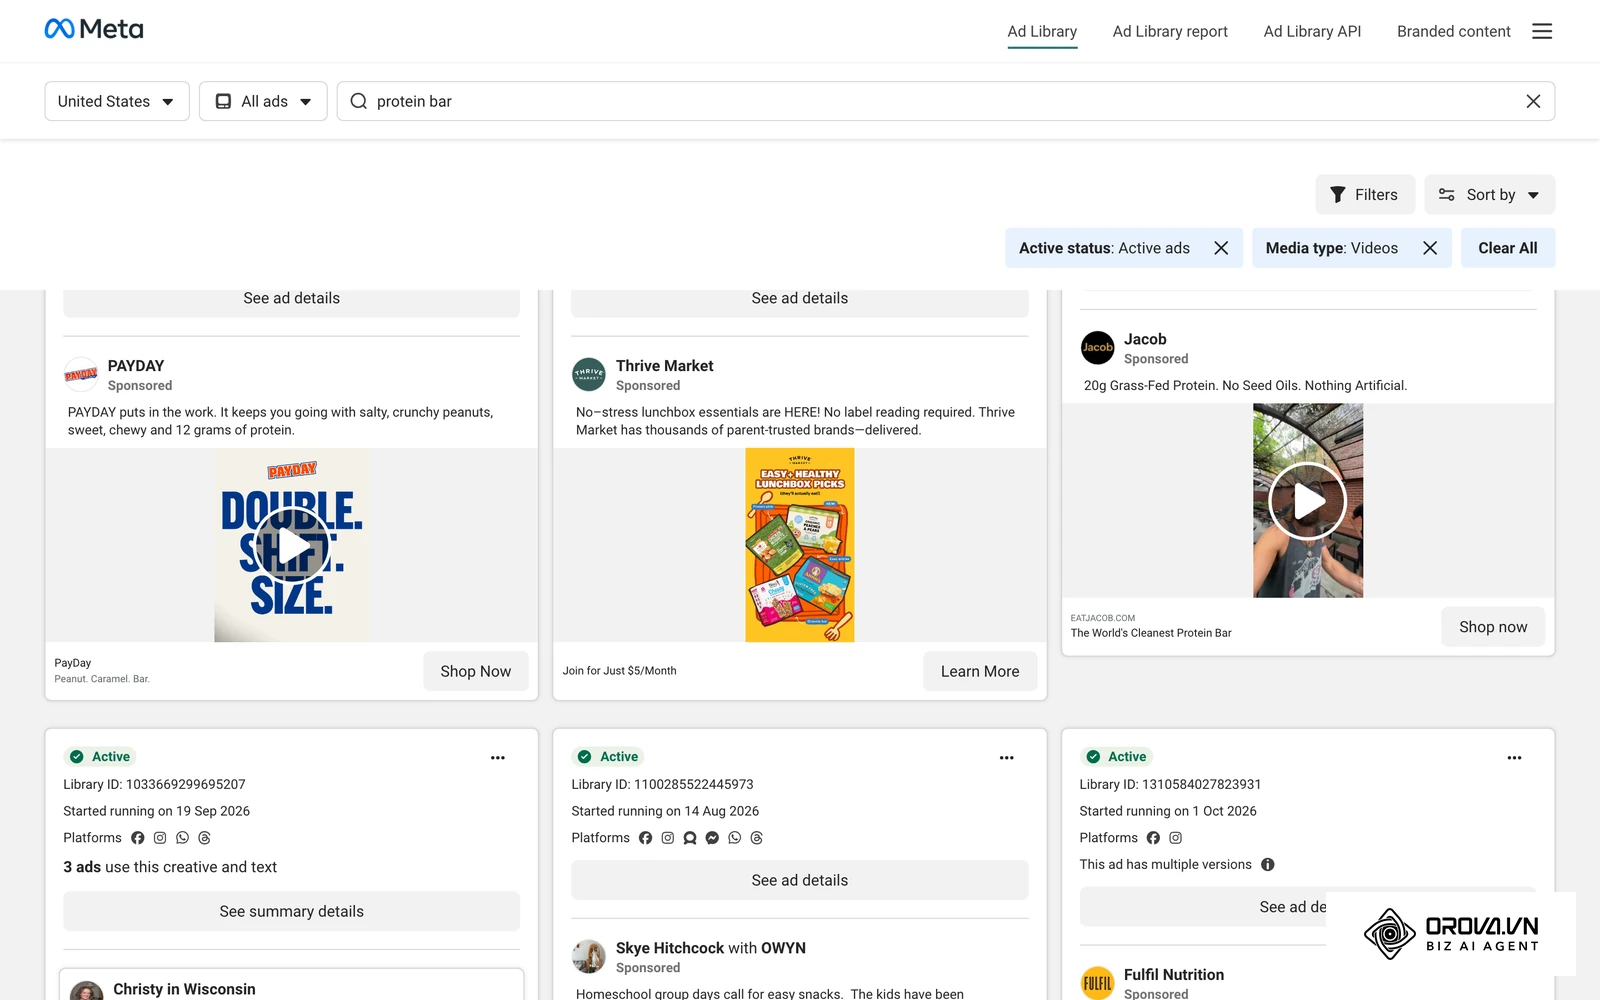This screenshot has width=1600, height=1000.
Task: Play the PAYDAY Double Shift Size video
Action: [292, 545]
